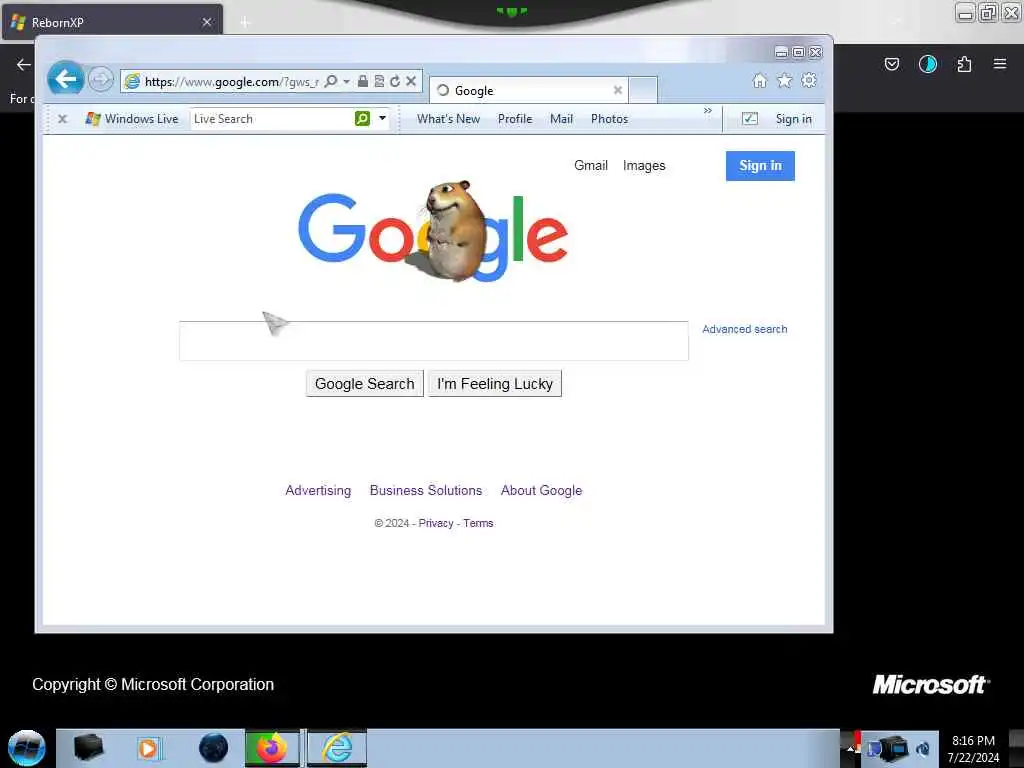This screenshot has height=768, width=1024.
Task: Open the extensions puzzle piece icon
Action: [964, 64]
